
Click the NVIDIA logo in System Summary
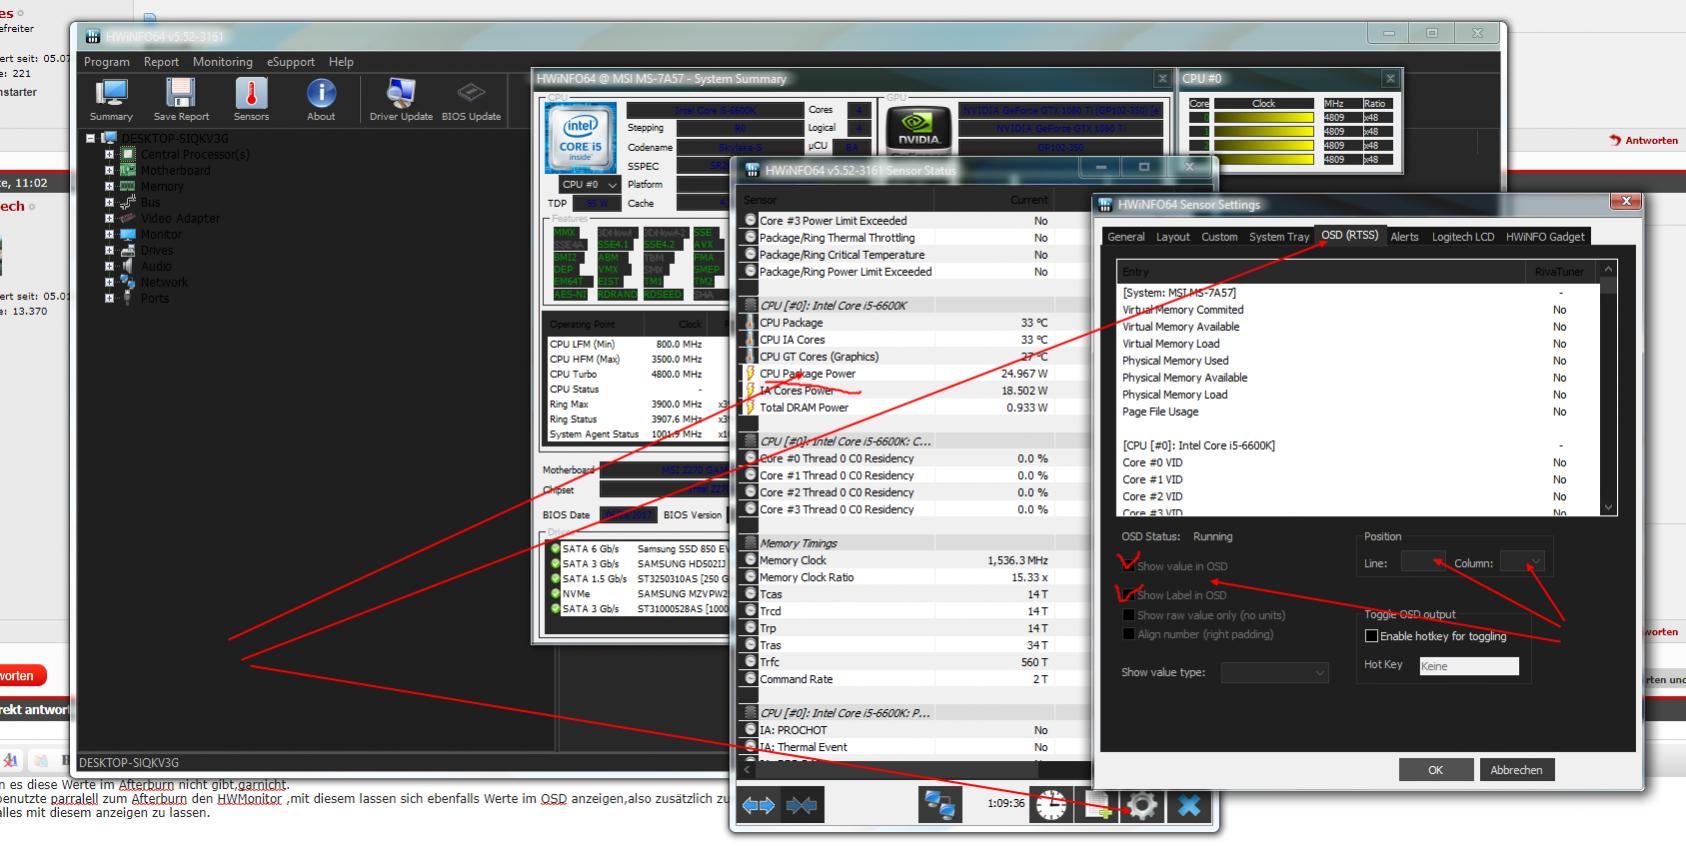[x=918, y=129]
